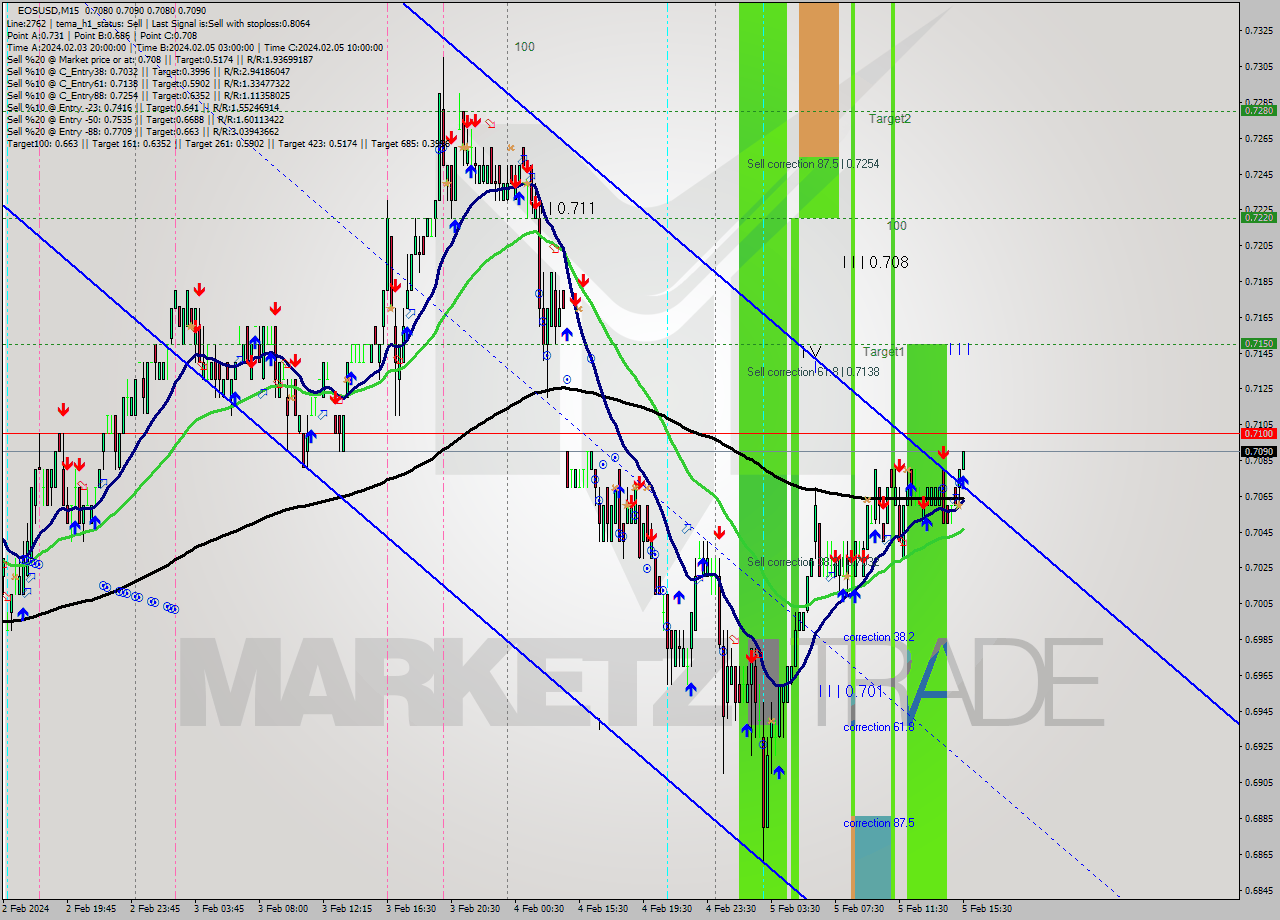This screenshot has height=920, width=1280.
Task: Select 'Sell correction 61.8 | 0.7138' label
Action: pyautogui.click(x=813, y=371)
